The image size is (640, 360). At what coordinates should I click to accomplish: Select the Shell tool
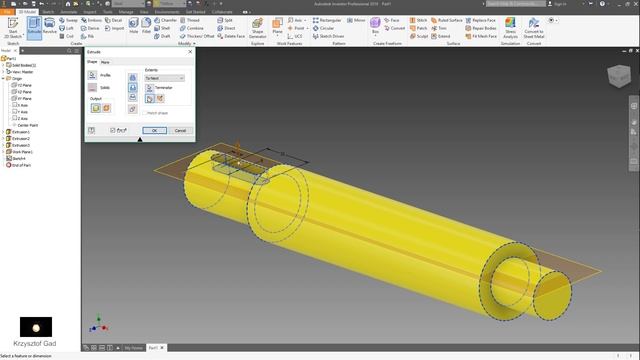[162, 28]
